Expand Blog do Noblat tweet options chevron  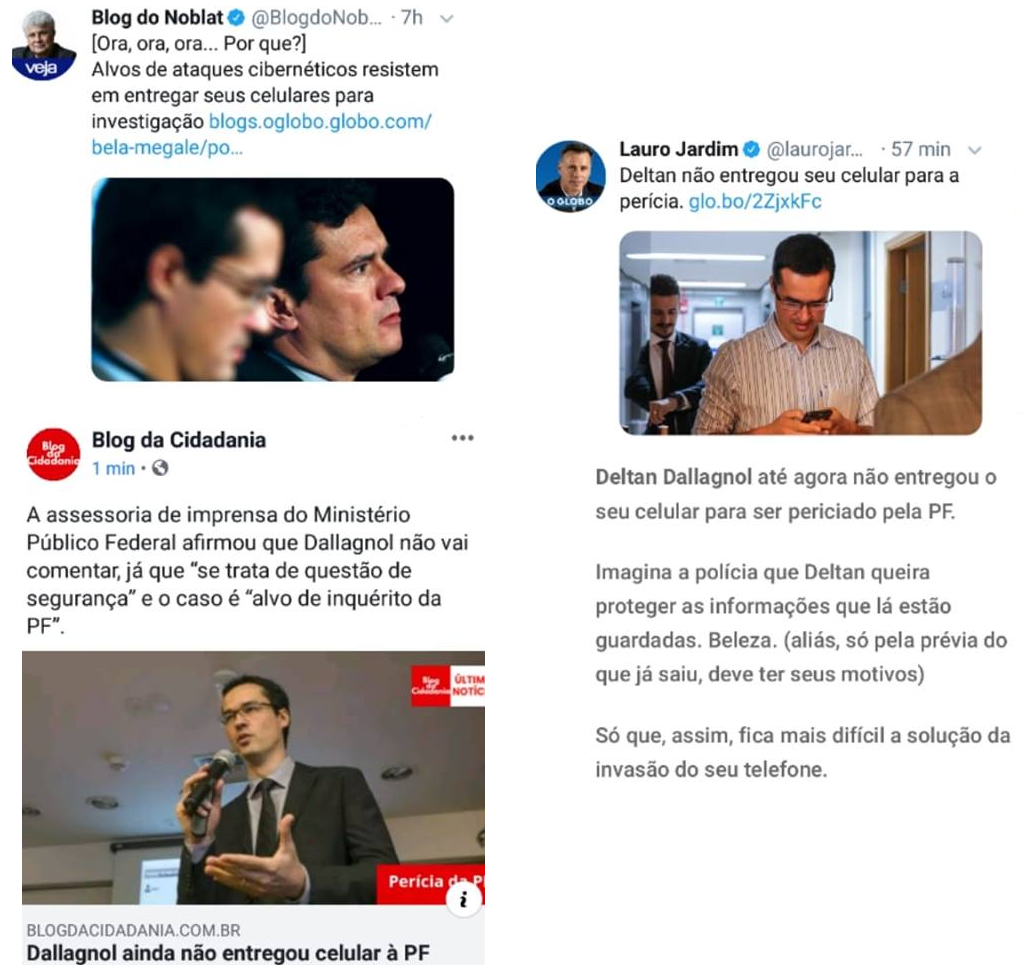447,18
